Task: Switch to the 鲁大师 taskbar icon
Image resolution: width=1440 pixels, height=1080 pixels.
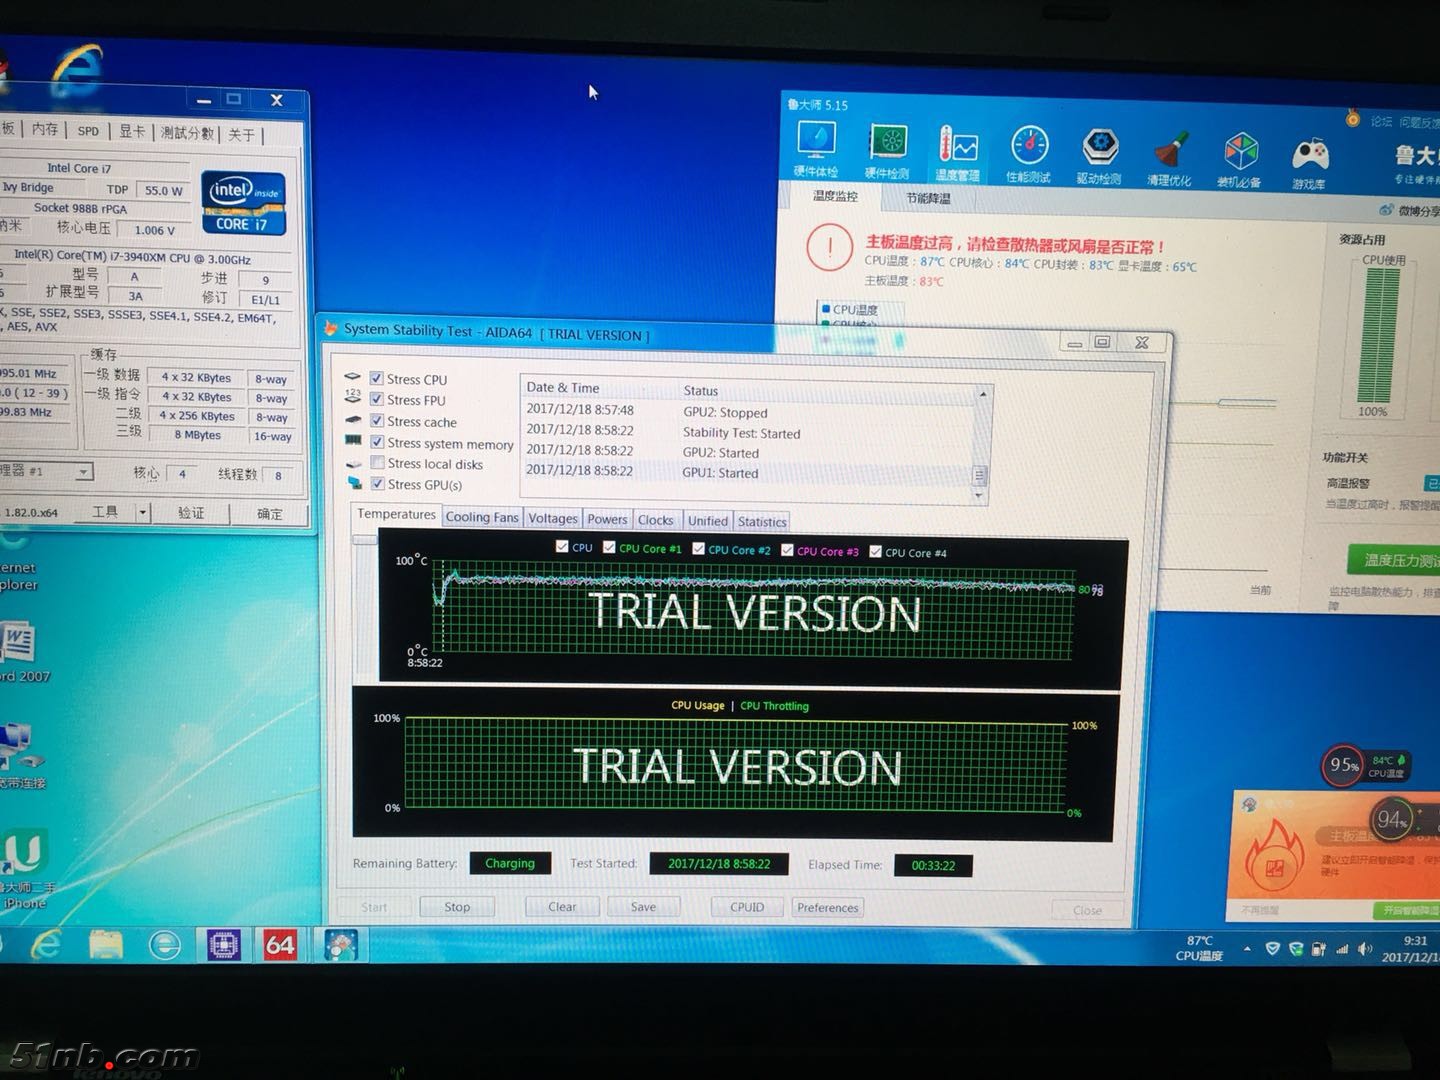Action: click(x=341, y=945)
